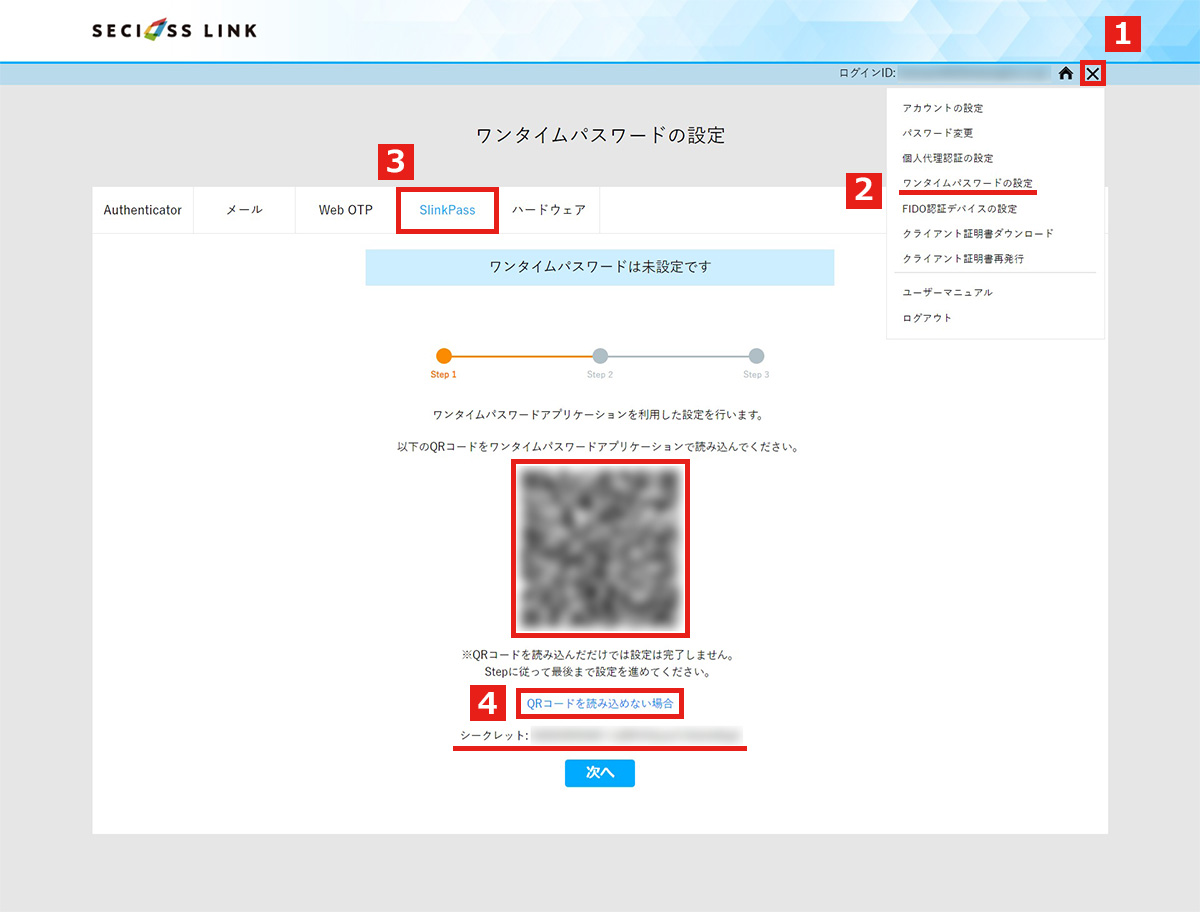Switch to the Authenticator tab
This screenshot has width=1200, height=912.
pos(143,210)
